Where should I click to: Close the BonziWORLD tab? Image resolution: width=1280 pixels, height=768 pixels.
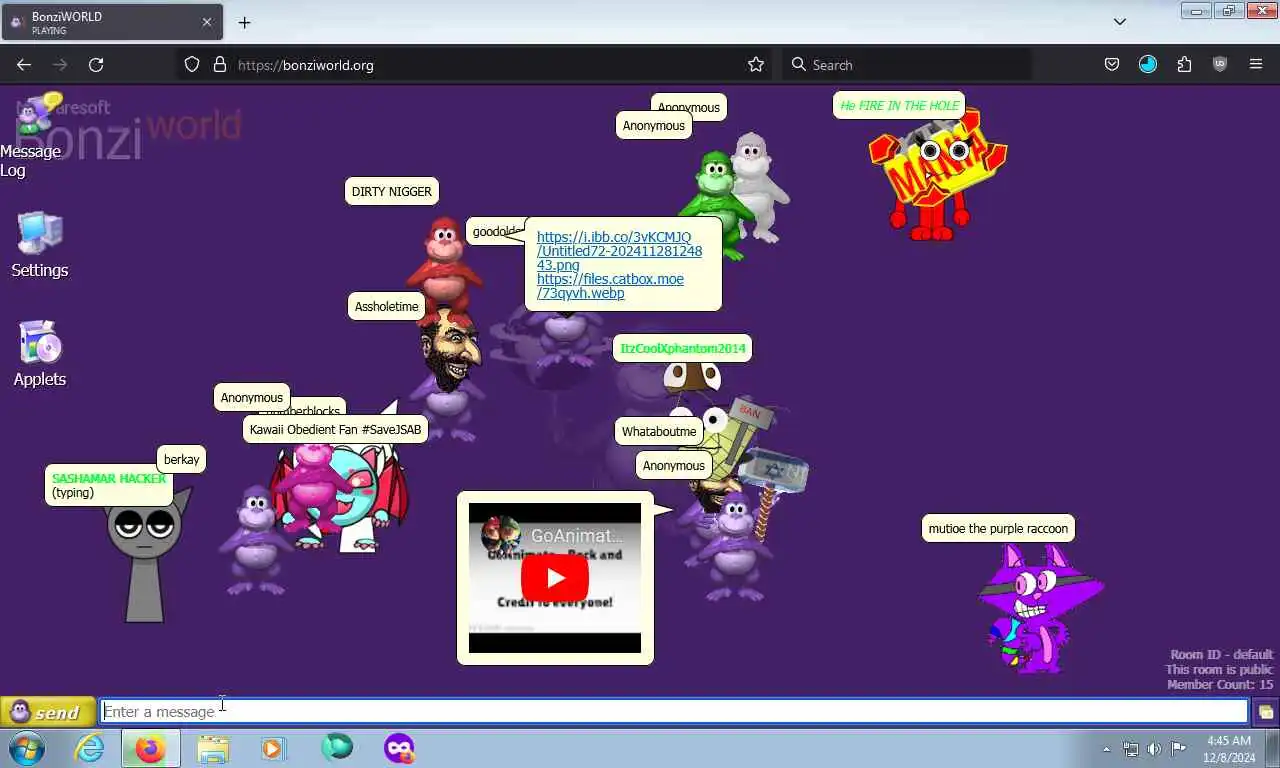(207, 22)
